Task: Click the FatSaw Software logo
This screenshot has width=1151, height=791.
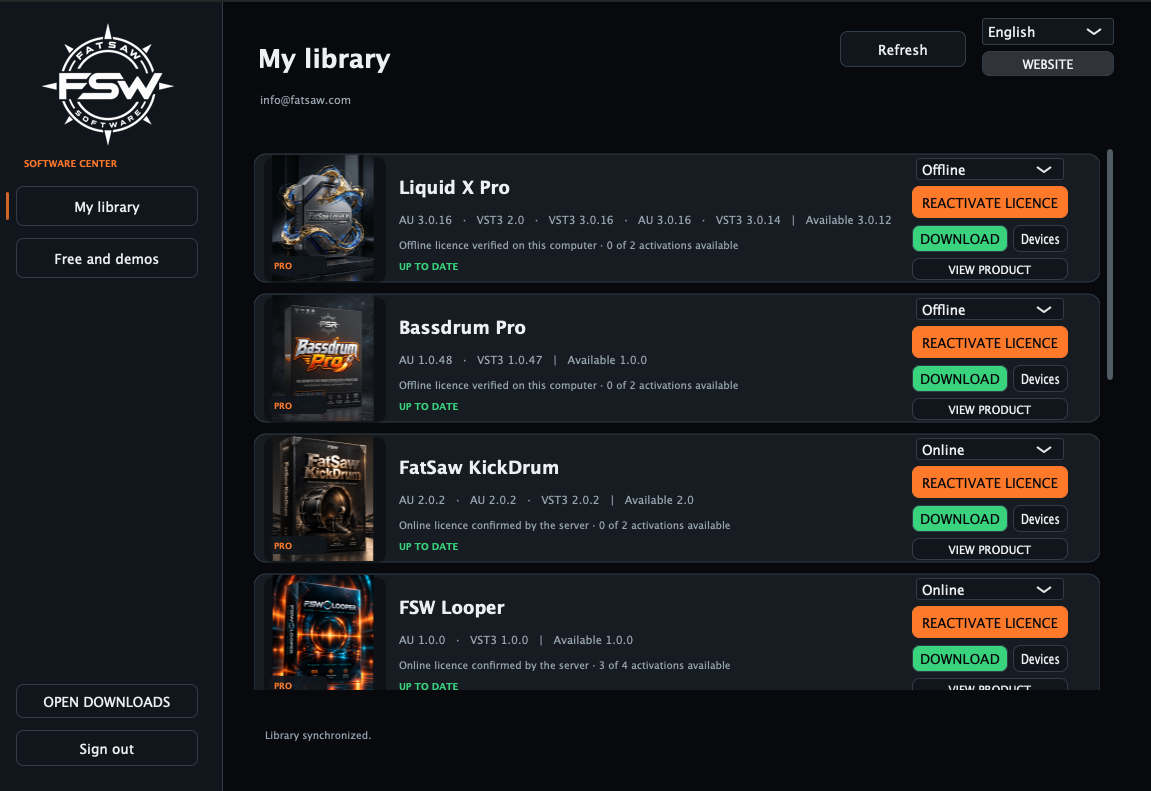Action: click(108, 85)
